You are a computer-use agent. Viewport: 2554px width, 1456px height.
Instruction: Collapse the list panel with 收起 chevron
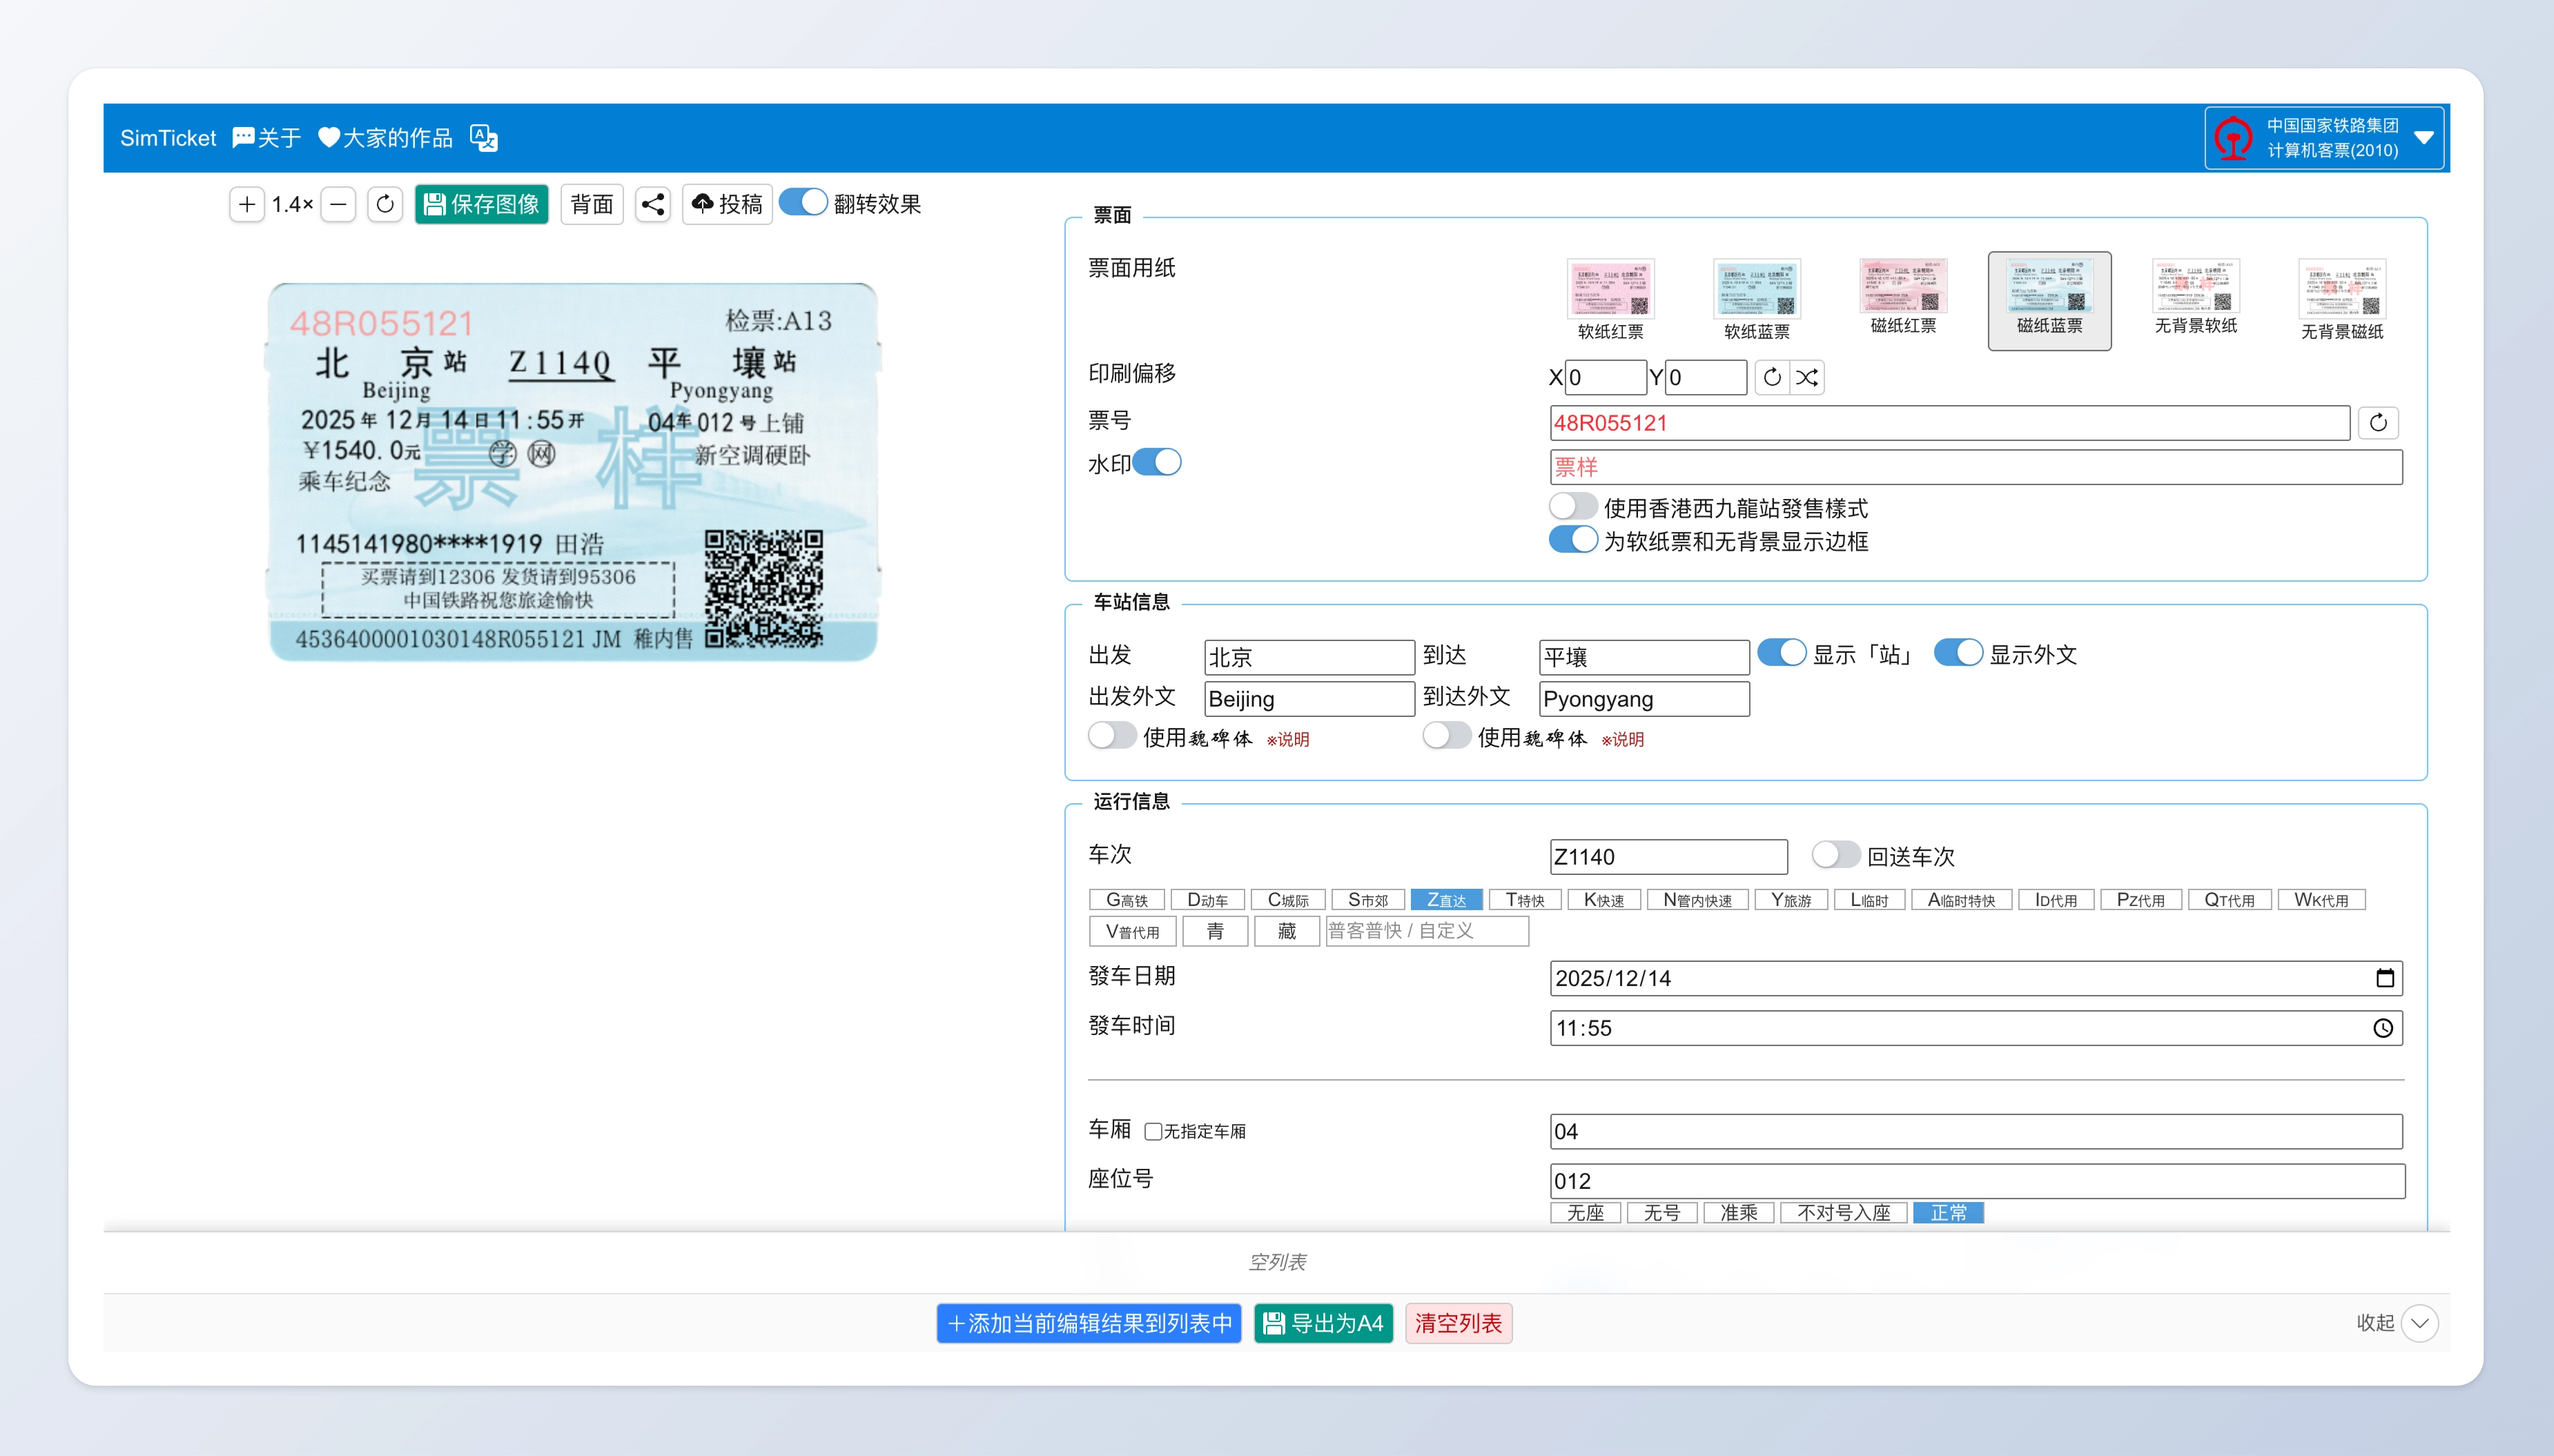click(x=2419, y=1323)
